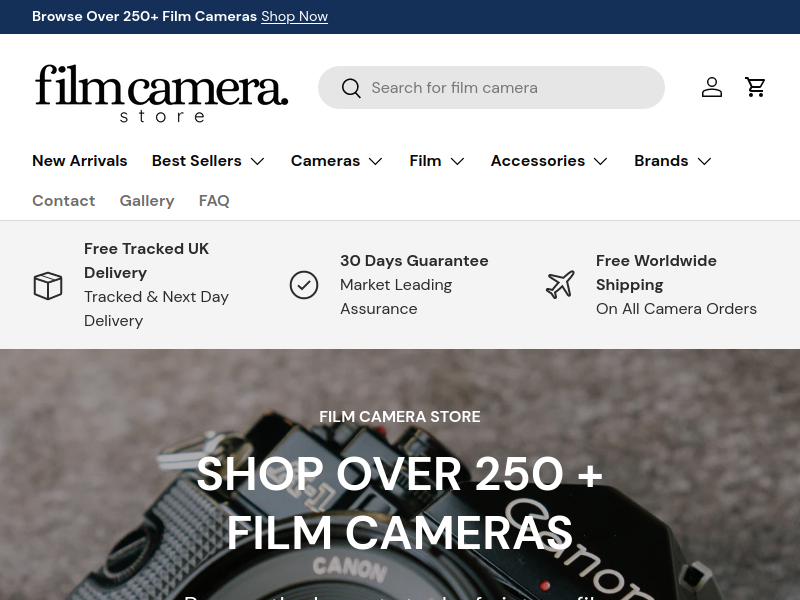Click the On All Camera Orders text
The image size is (800, 600).
coord(676,309)
